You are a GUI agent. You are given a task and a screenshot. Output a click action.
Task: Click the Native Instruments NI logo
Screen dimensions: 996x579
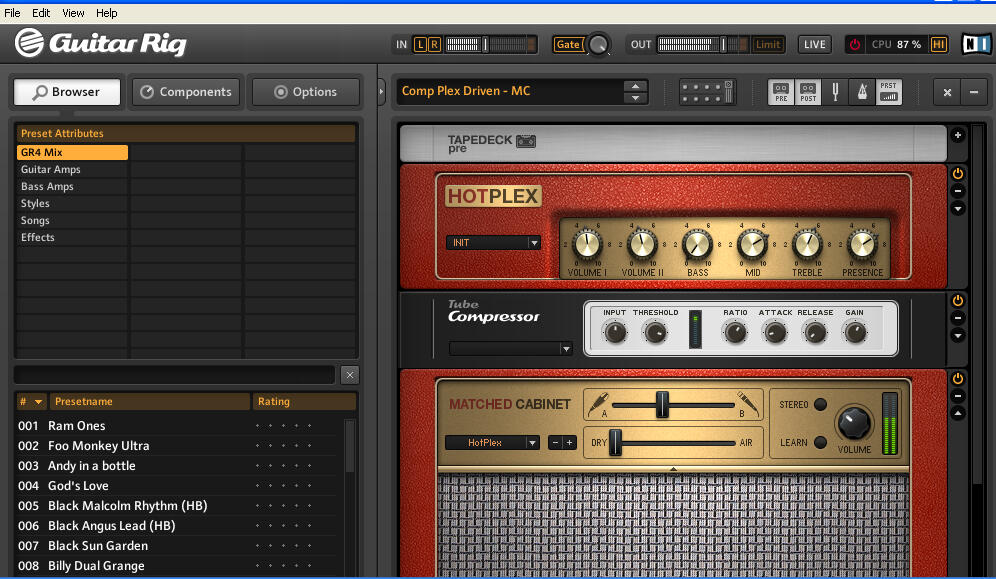[x=976, y=44]
